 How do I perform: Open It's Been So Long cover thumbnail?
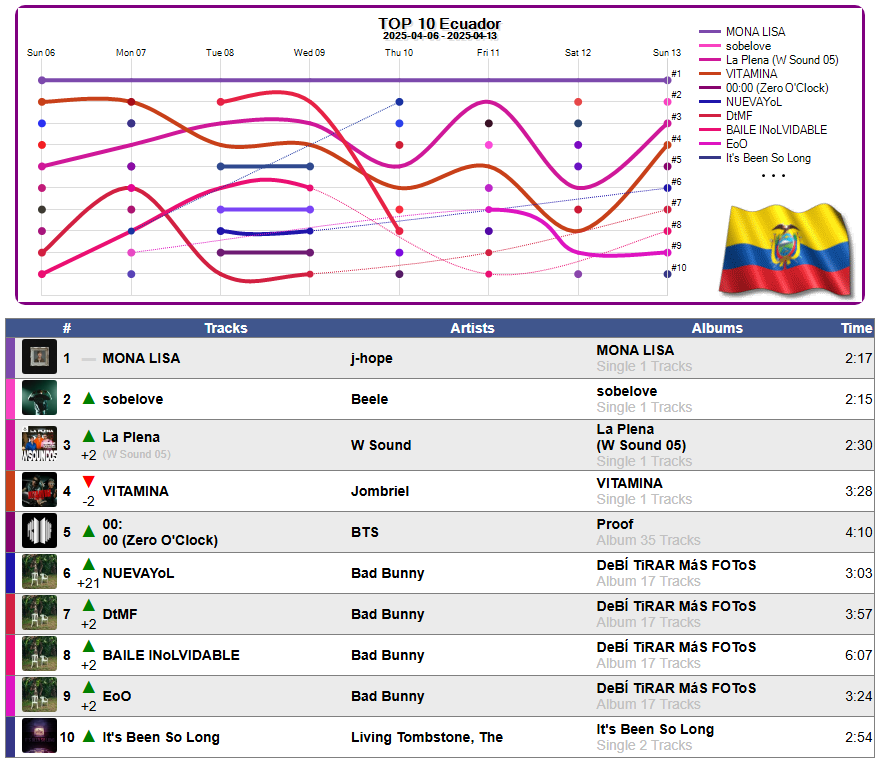(39, 736)
